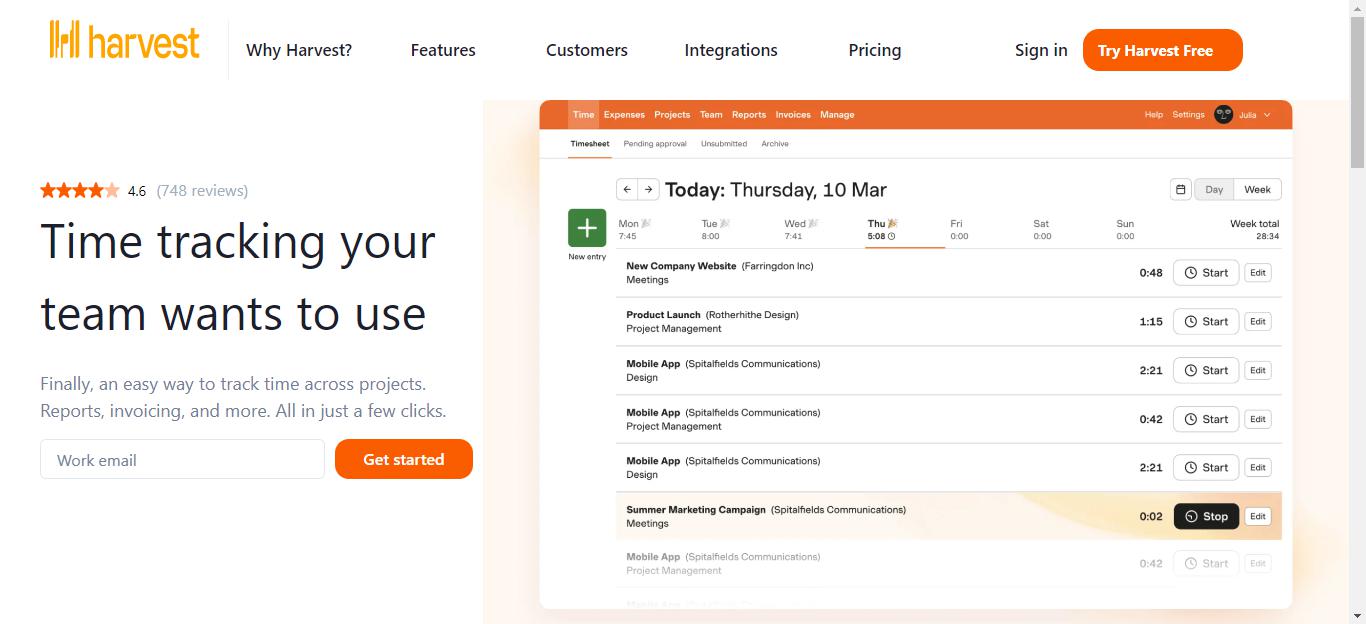
Task: Click the Harvest logo
Action: point(125,42)
